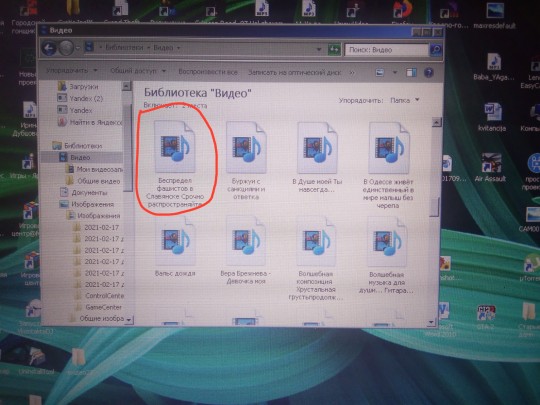Open the view options dropdown arrow
The image size is (540, 405).
(395, 72)
